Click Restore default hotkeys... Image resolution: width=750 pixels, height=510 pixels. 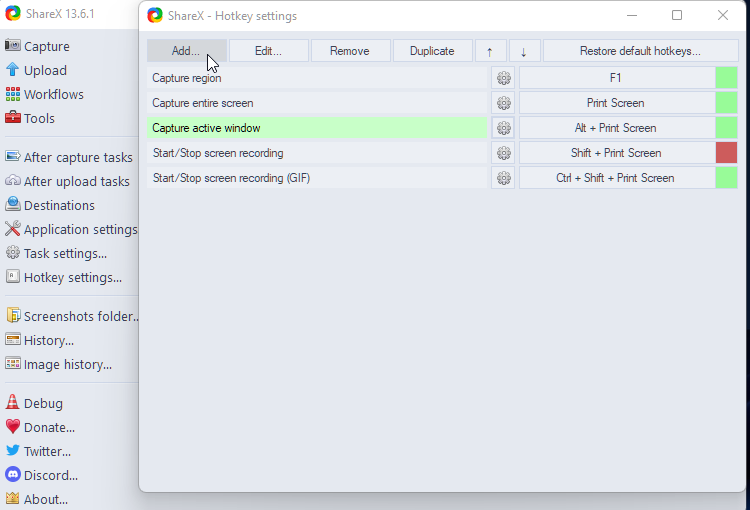click(640, 51)
